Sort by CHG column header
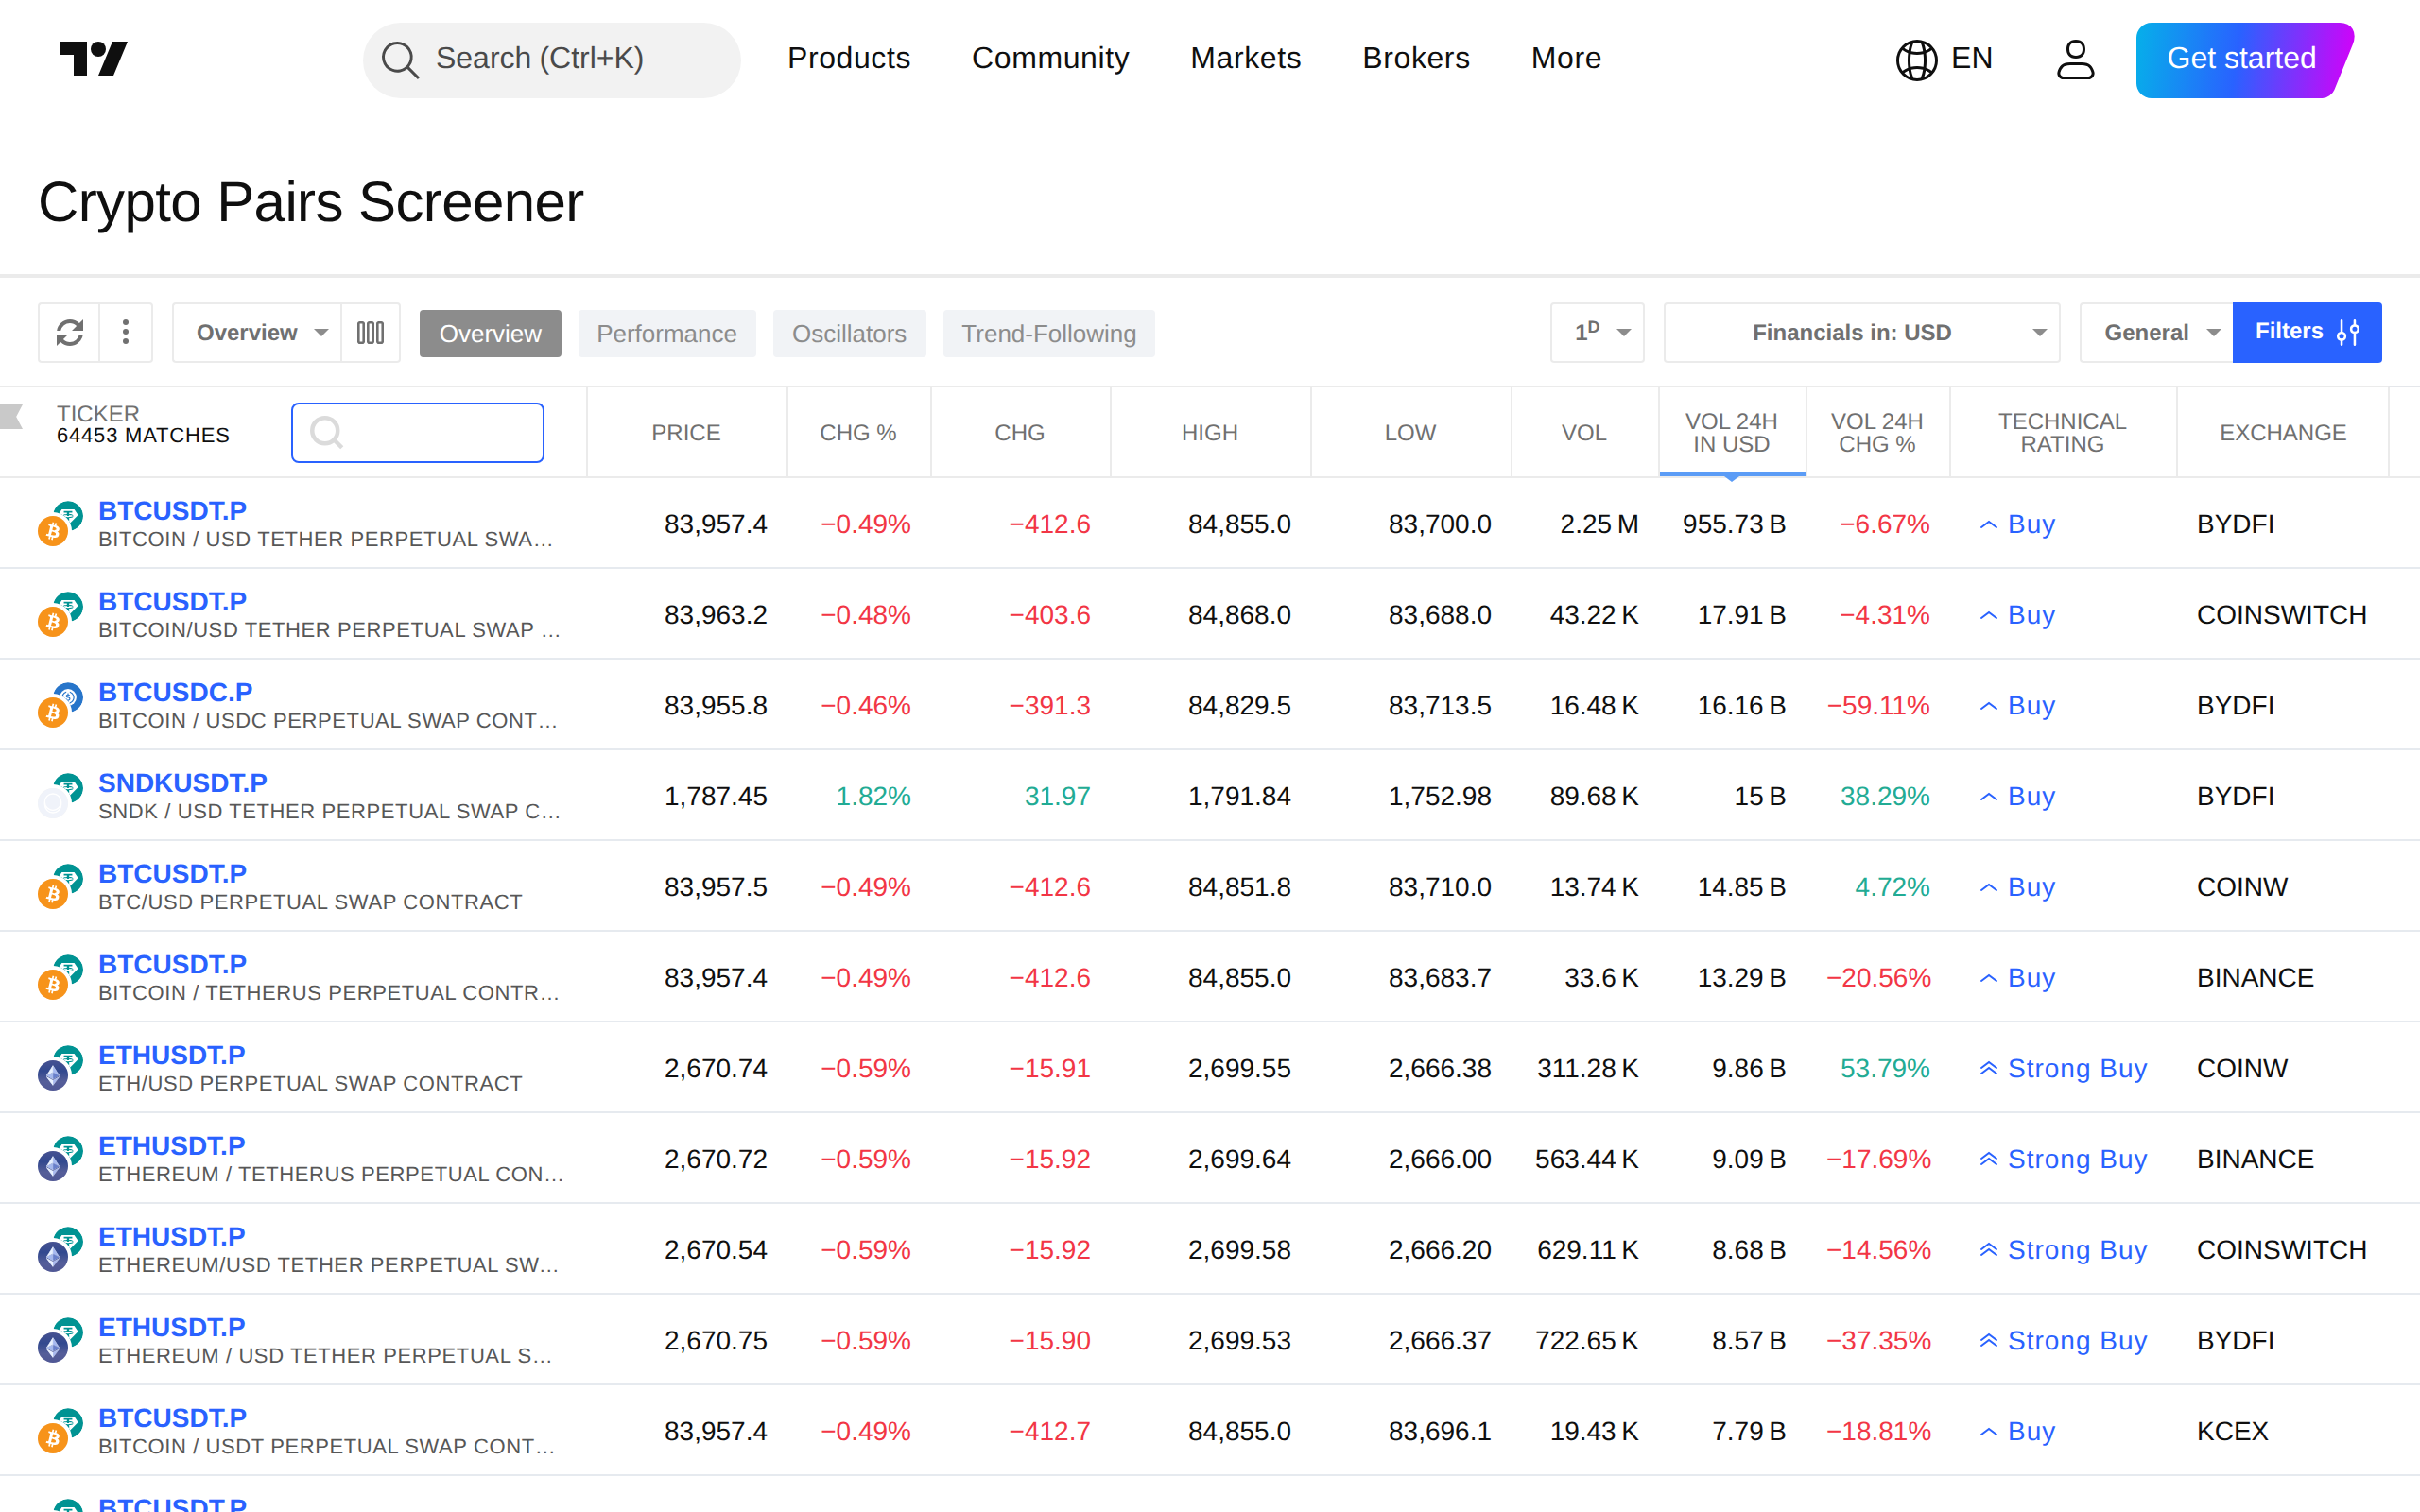Viewport: 2420px width, 1512px height. point(1019,432)
